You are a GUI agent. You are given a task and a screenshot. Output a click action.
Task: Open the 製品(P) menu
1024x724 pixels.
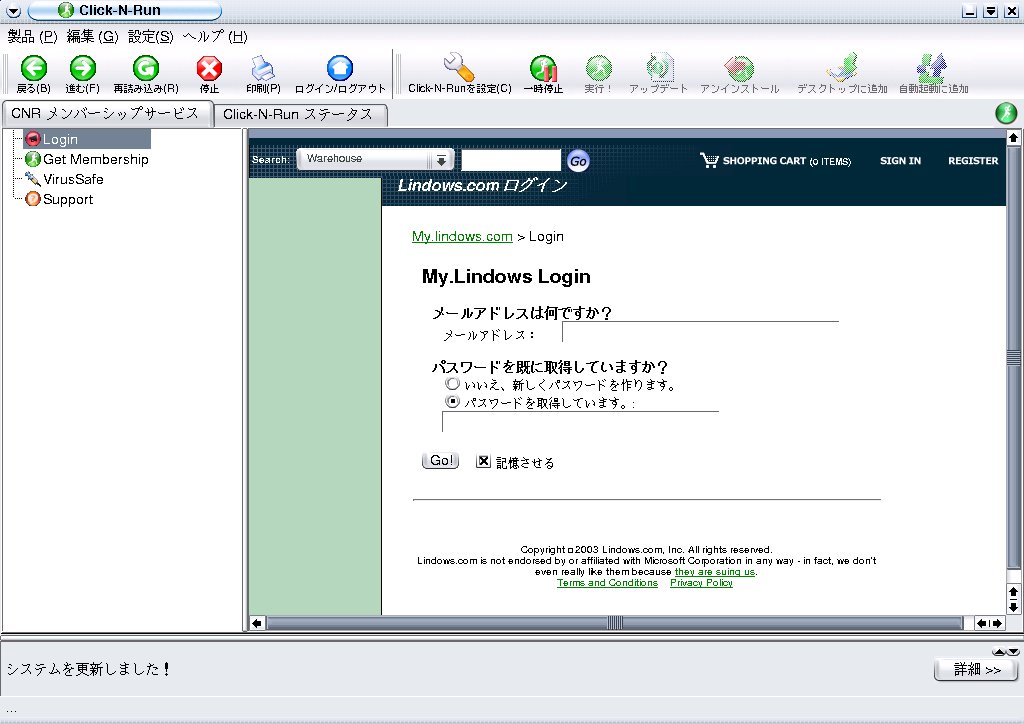(x=32, y=37)
